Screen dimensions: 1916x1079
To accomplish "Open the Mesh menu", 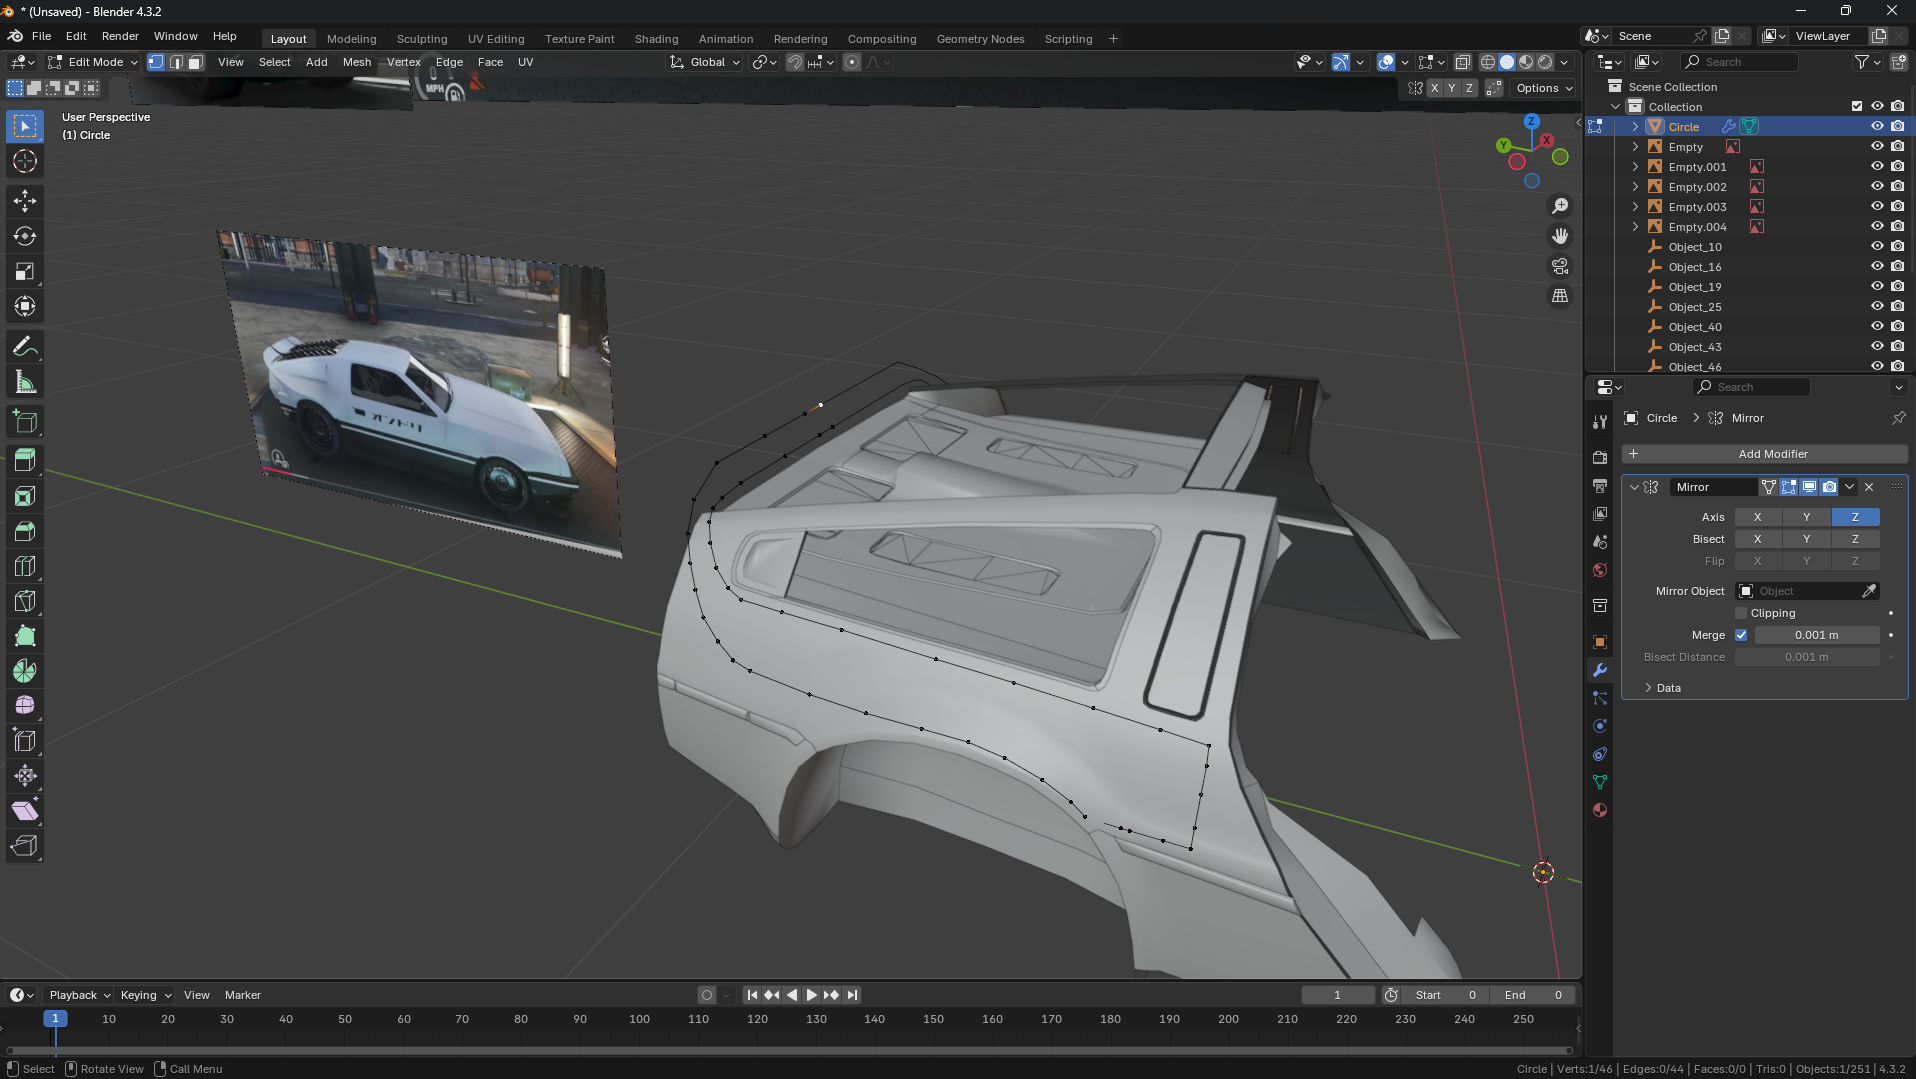I will [356, 62].
